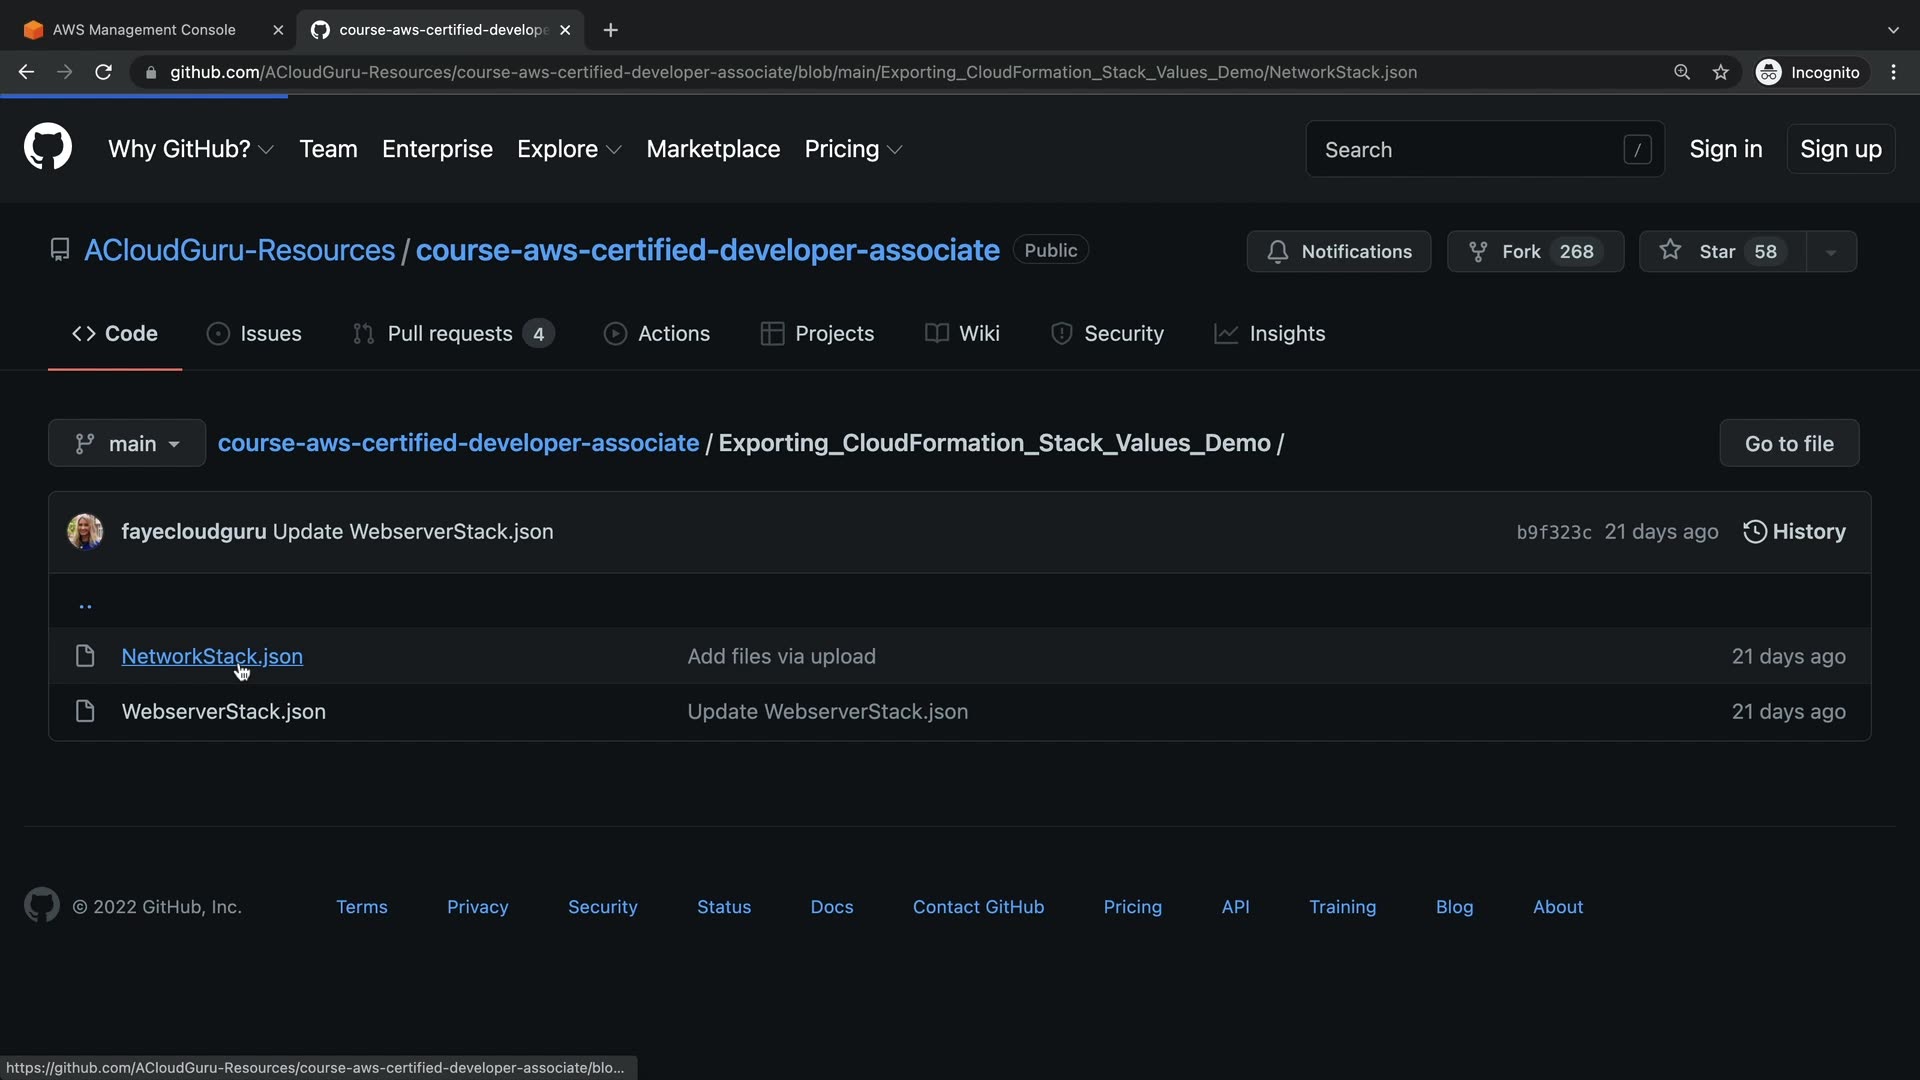Expand Why GitHub? menu
Image resolution: width=1920 pixels, height=1080 pixels.
[190, 149]
